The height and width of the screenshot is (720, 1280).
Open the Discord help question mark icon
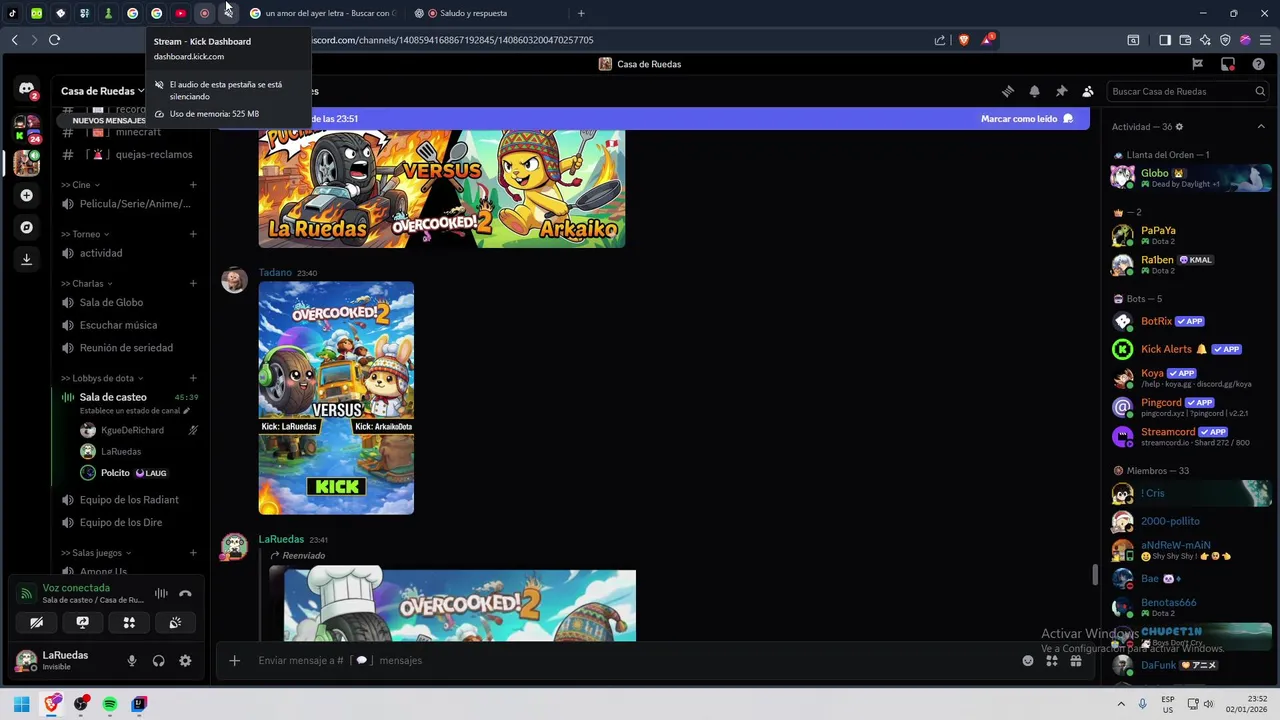1259,64
